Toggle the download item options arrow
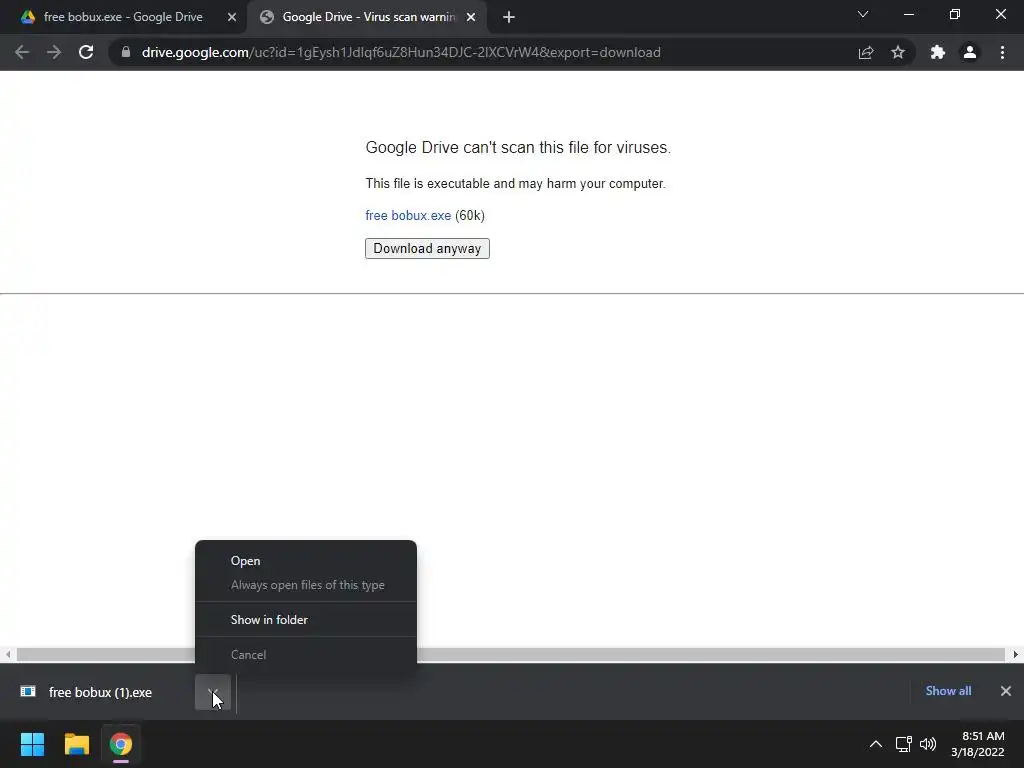The image size is (1024, 768). [x=213, y=692]
